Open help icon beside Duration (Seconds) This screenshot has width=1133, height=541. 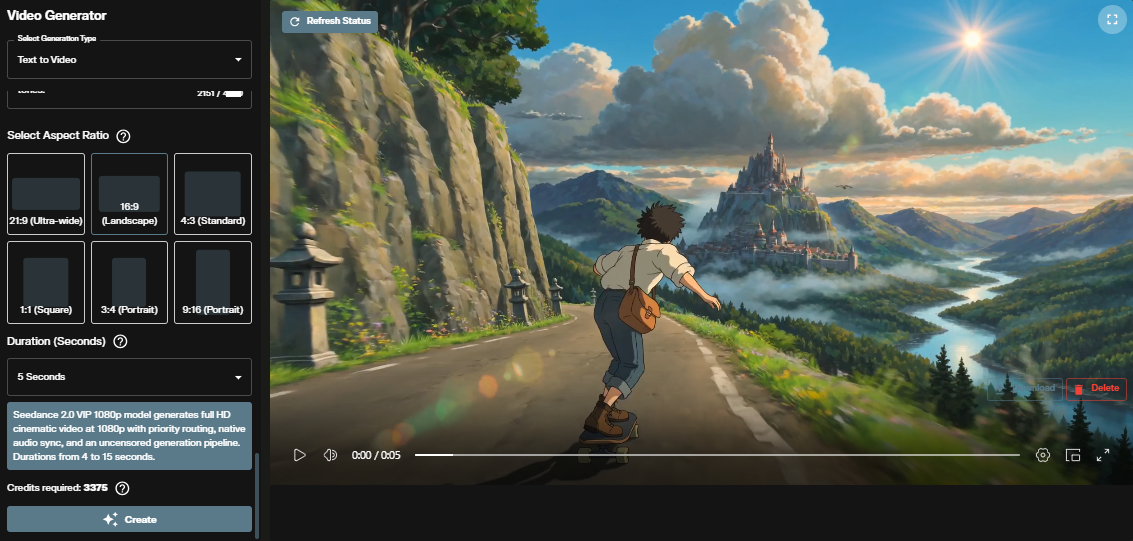pos(121,342)
